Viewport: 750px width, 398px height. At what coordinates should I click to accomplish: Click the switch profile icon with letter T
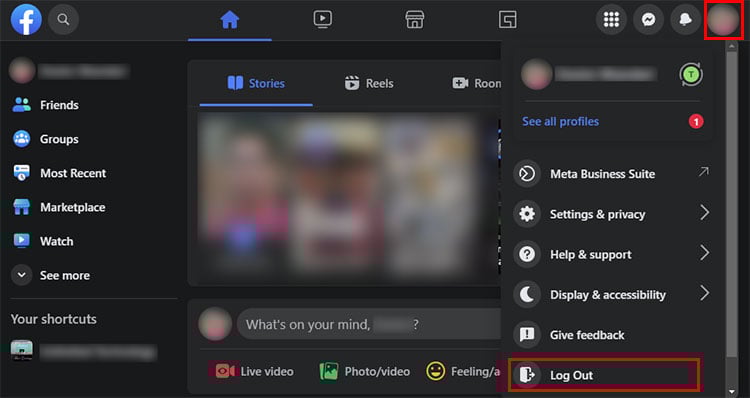pos(691,75)
